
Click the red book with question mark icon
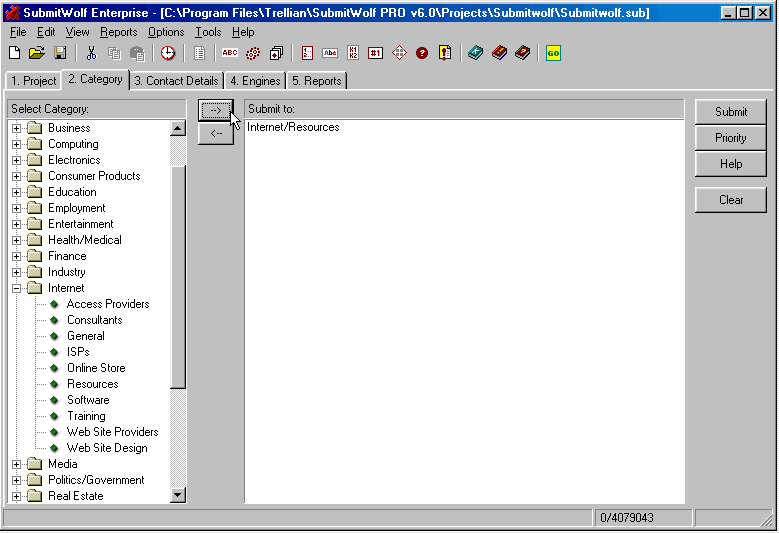tap(523, 53)
